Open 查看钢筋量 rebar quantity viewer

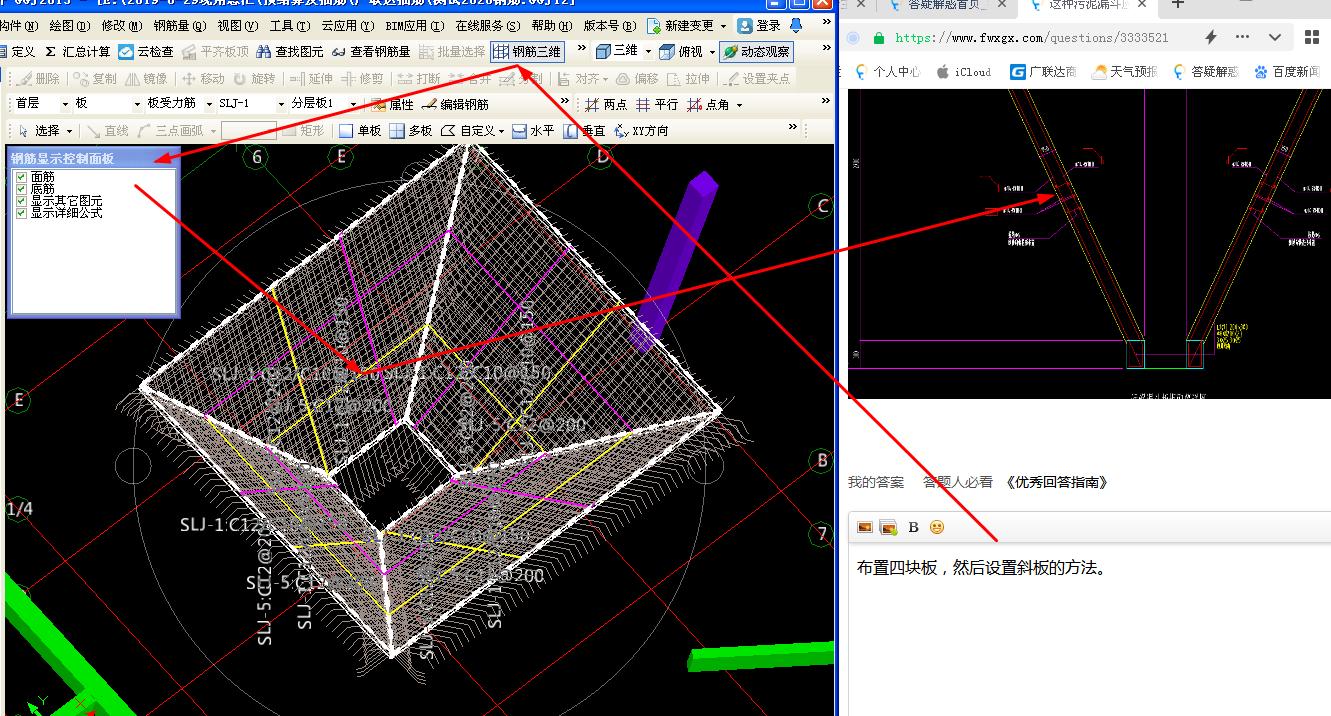click(x=371, y=51)
